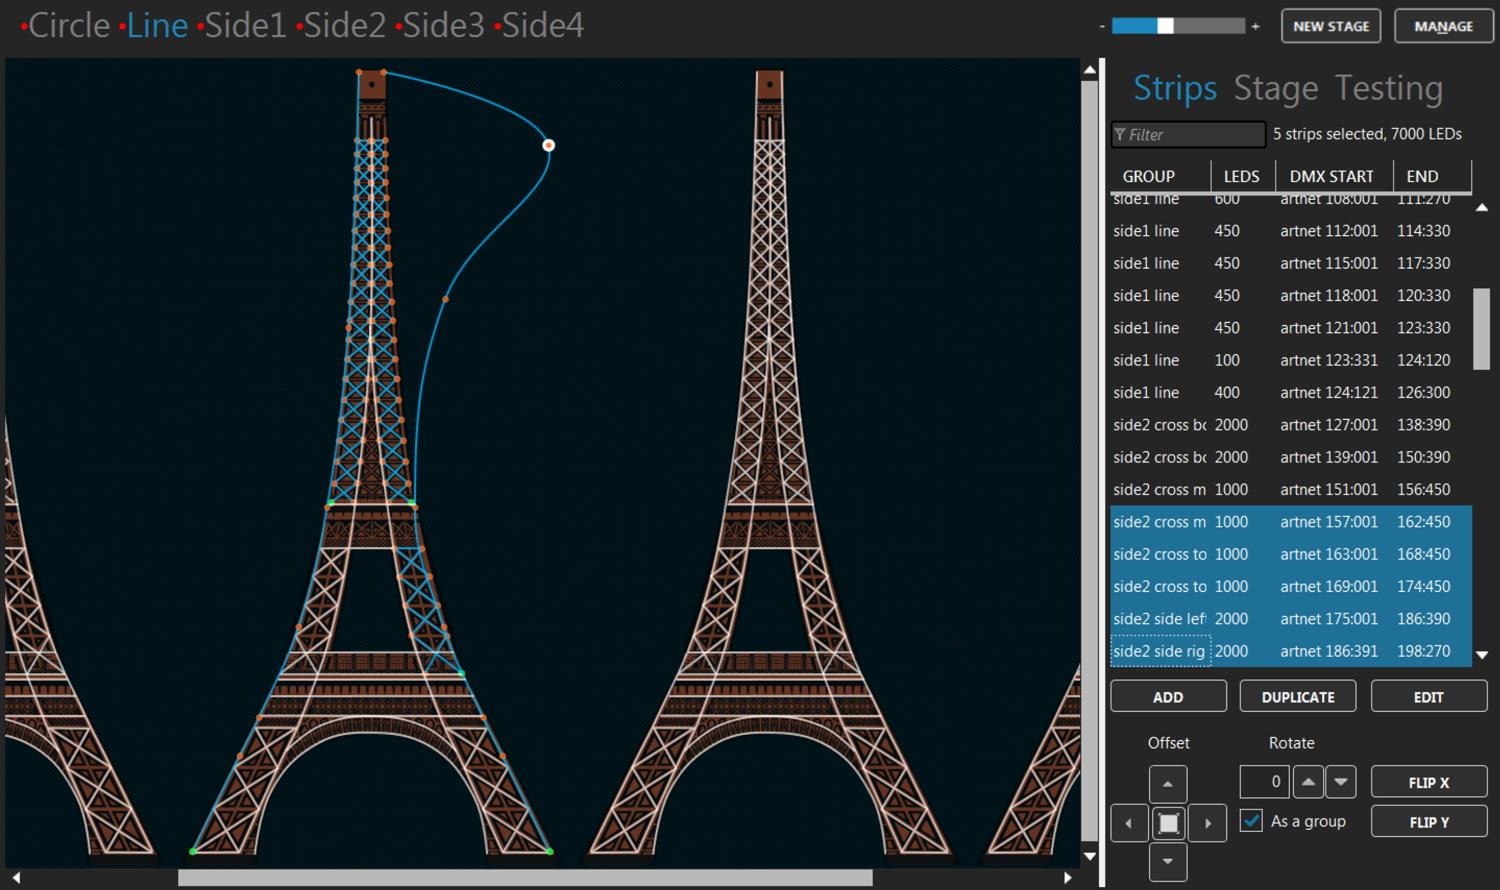Click the orange midpoint on the blue curve
The height and width of the screenshot is (890, 1500).
click(x=445, y=299)
